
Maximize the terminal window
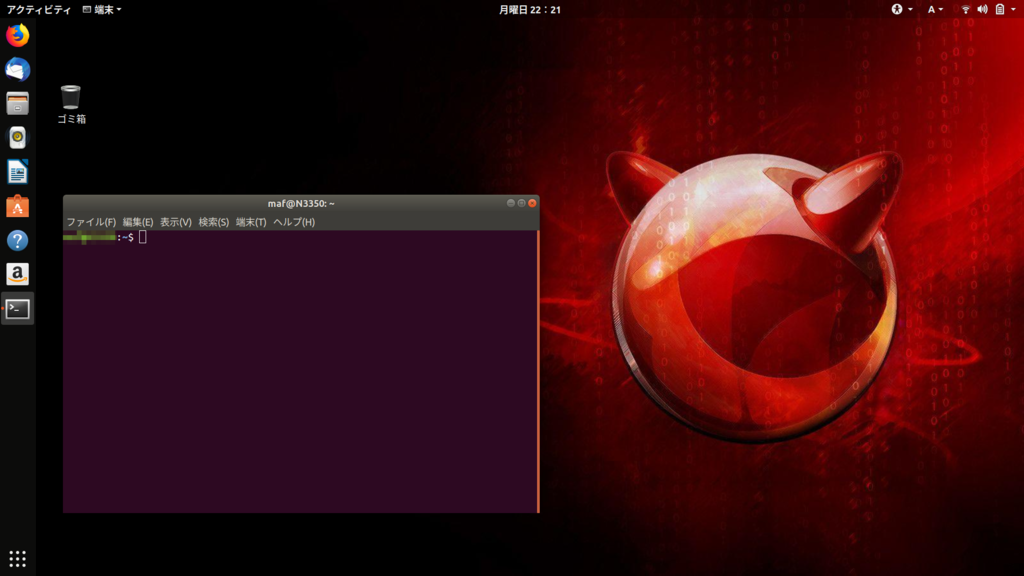(521, 203)
